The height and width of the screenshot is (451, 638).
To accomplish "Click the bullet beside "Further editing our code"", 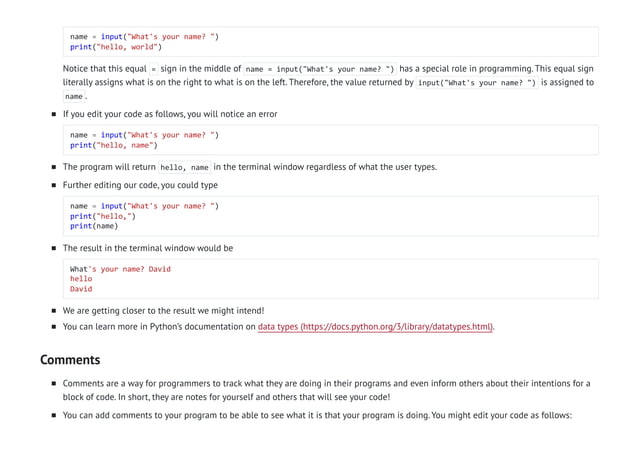I will click(52, 186).
